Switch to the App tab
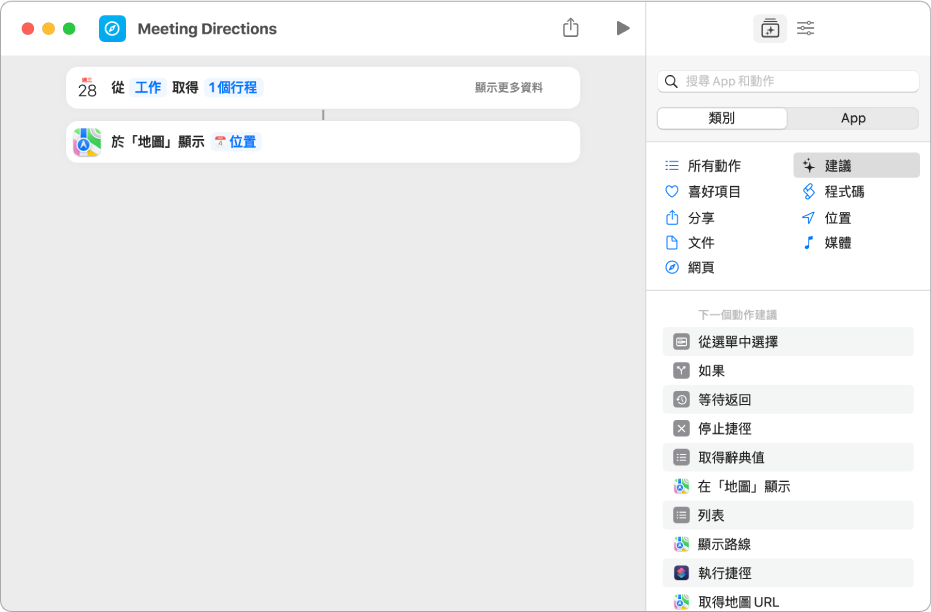Viewport: 931px width, 612px height. coord(853,118)
